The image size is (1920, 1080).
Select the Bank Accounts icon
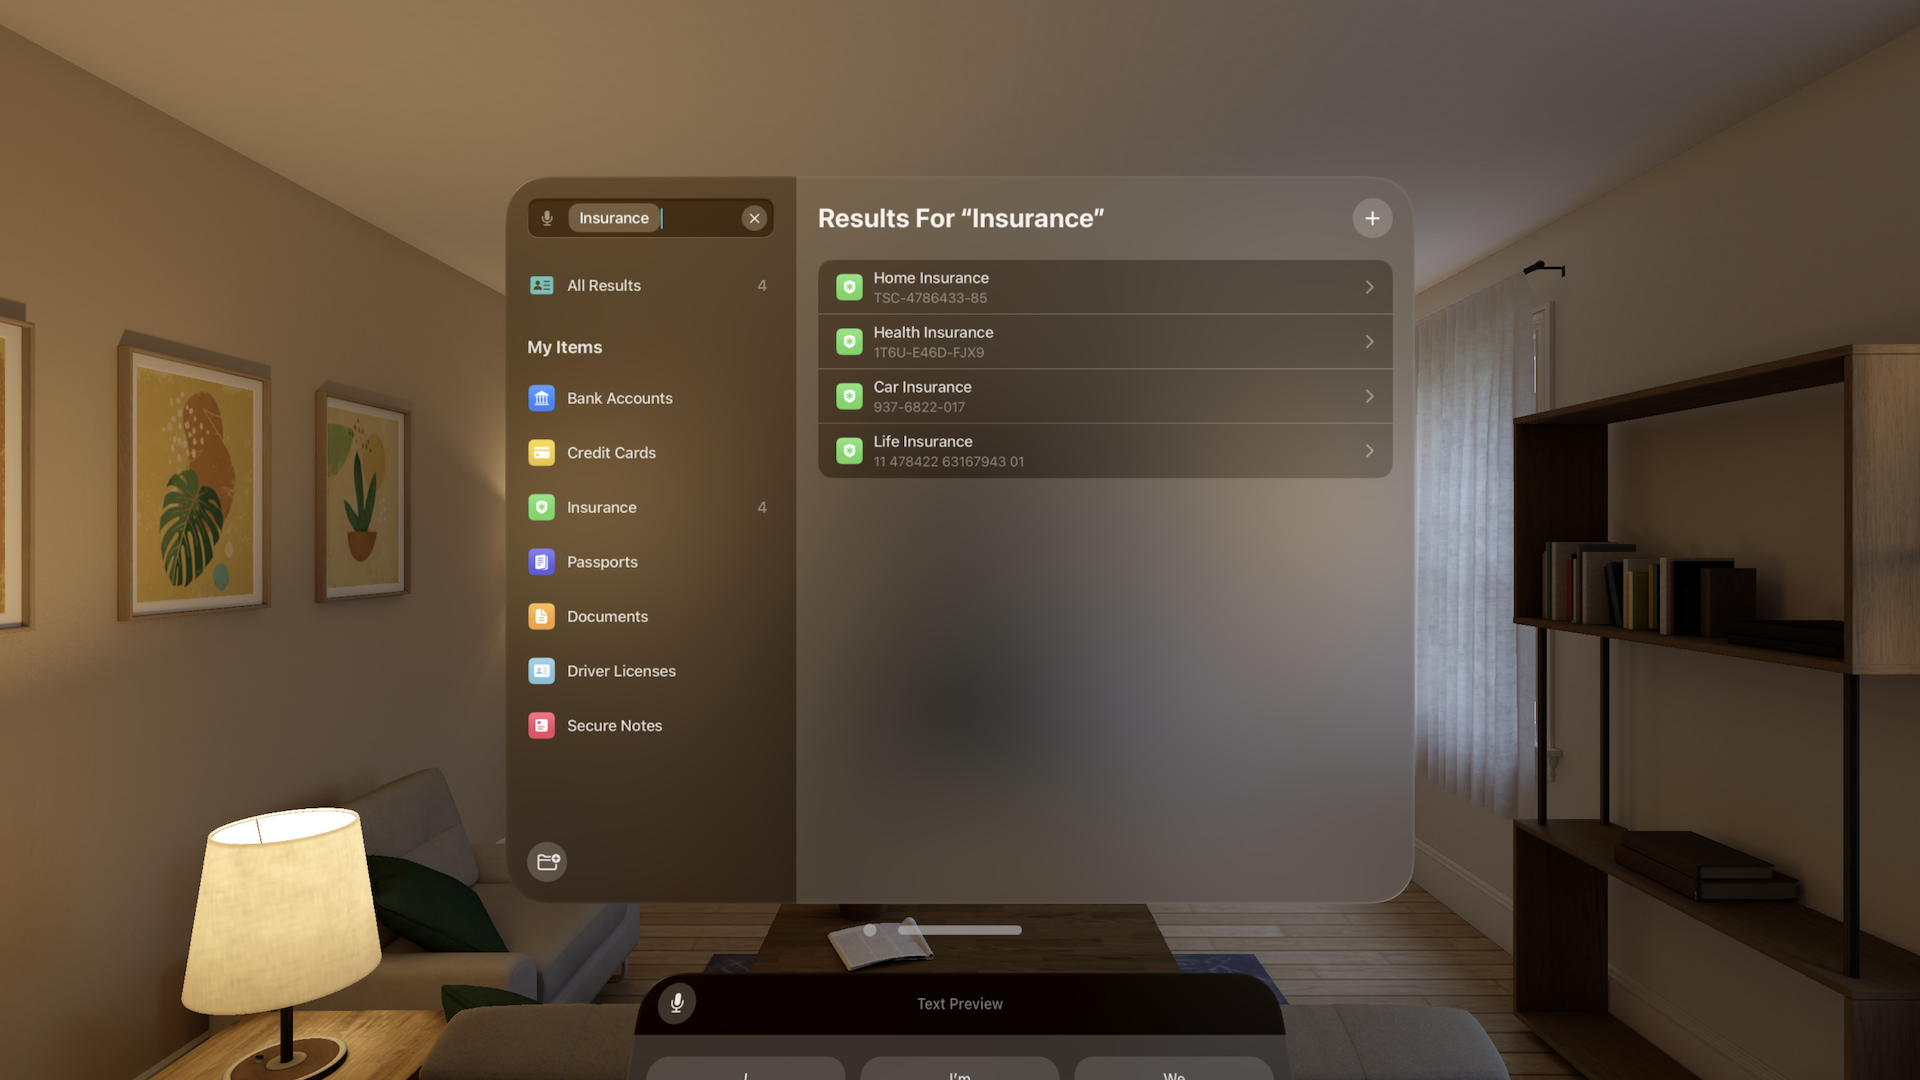[x=541, y=398]
